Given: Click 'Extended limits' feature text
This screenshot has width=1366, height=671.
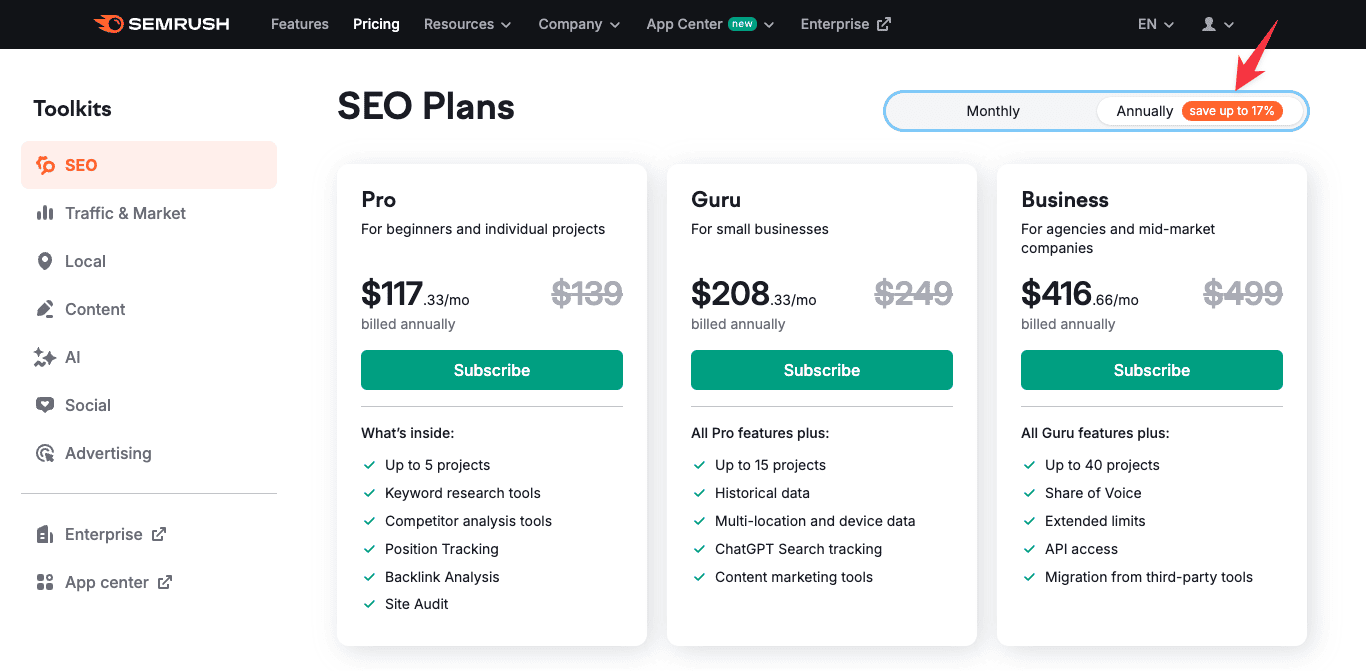Looking at the screenshot, I should (1095, 521).
